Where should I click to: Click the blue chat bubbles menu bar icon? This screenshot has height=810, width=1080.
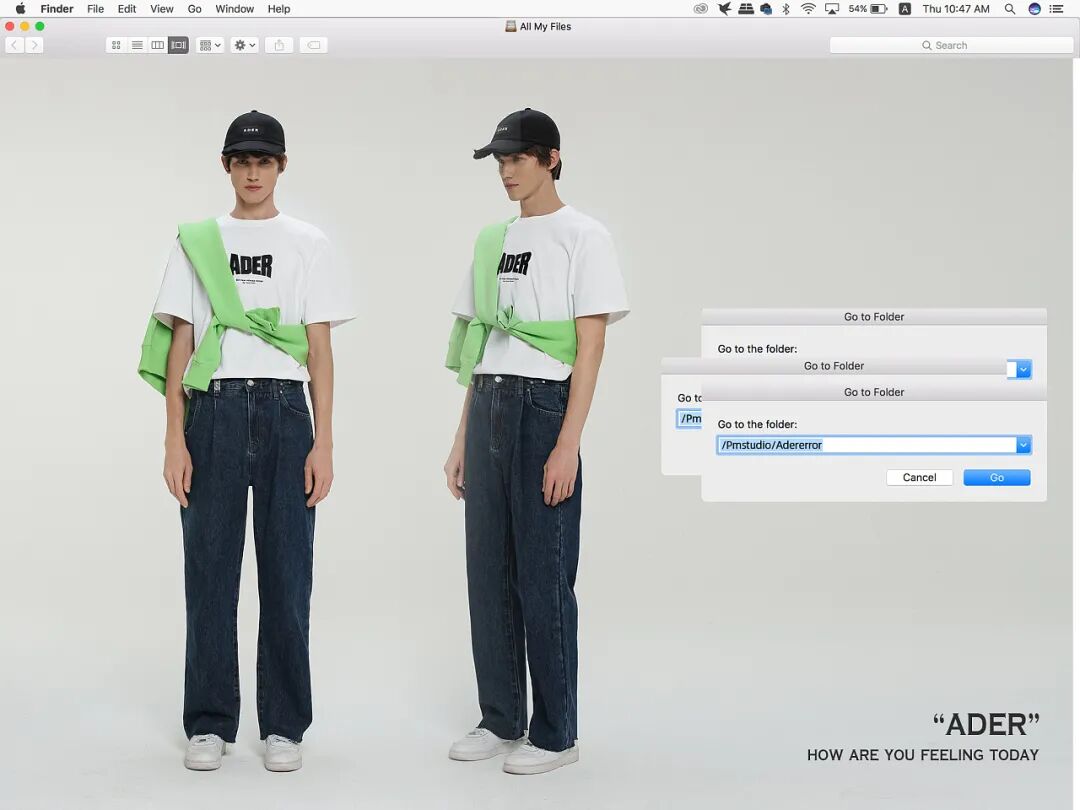pos(766,9)
